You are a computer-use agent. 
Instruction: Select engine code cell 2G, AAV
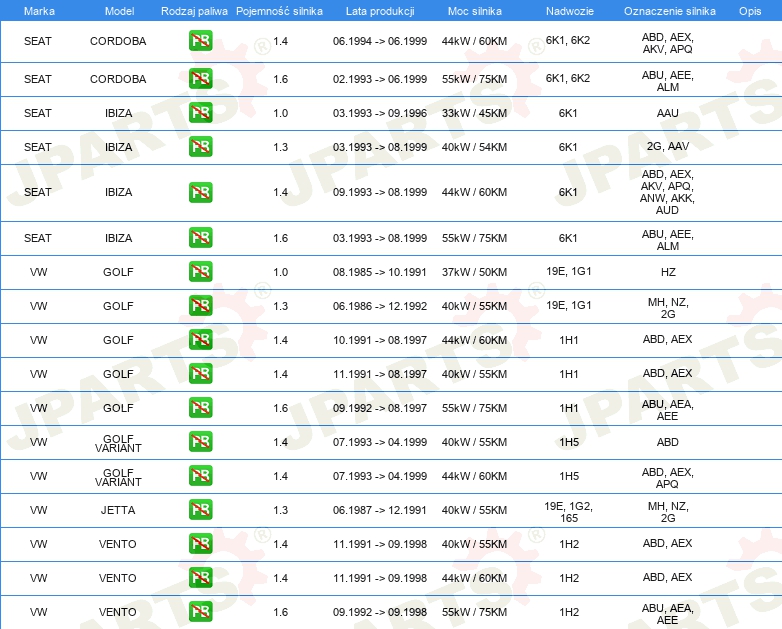click(668, 146)
